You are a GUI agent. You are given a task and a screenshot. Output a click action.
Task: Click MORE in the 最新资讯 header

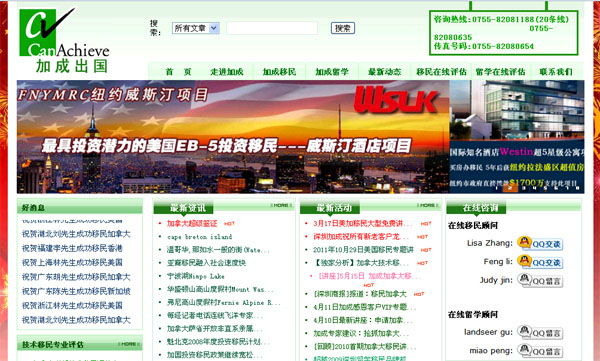coord(281,206)
